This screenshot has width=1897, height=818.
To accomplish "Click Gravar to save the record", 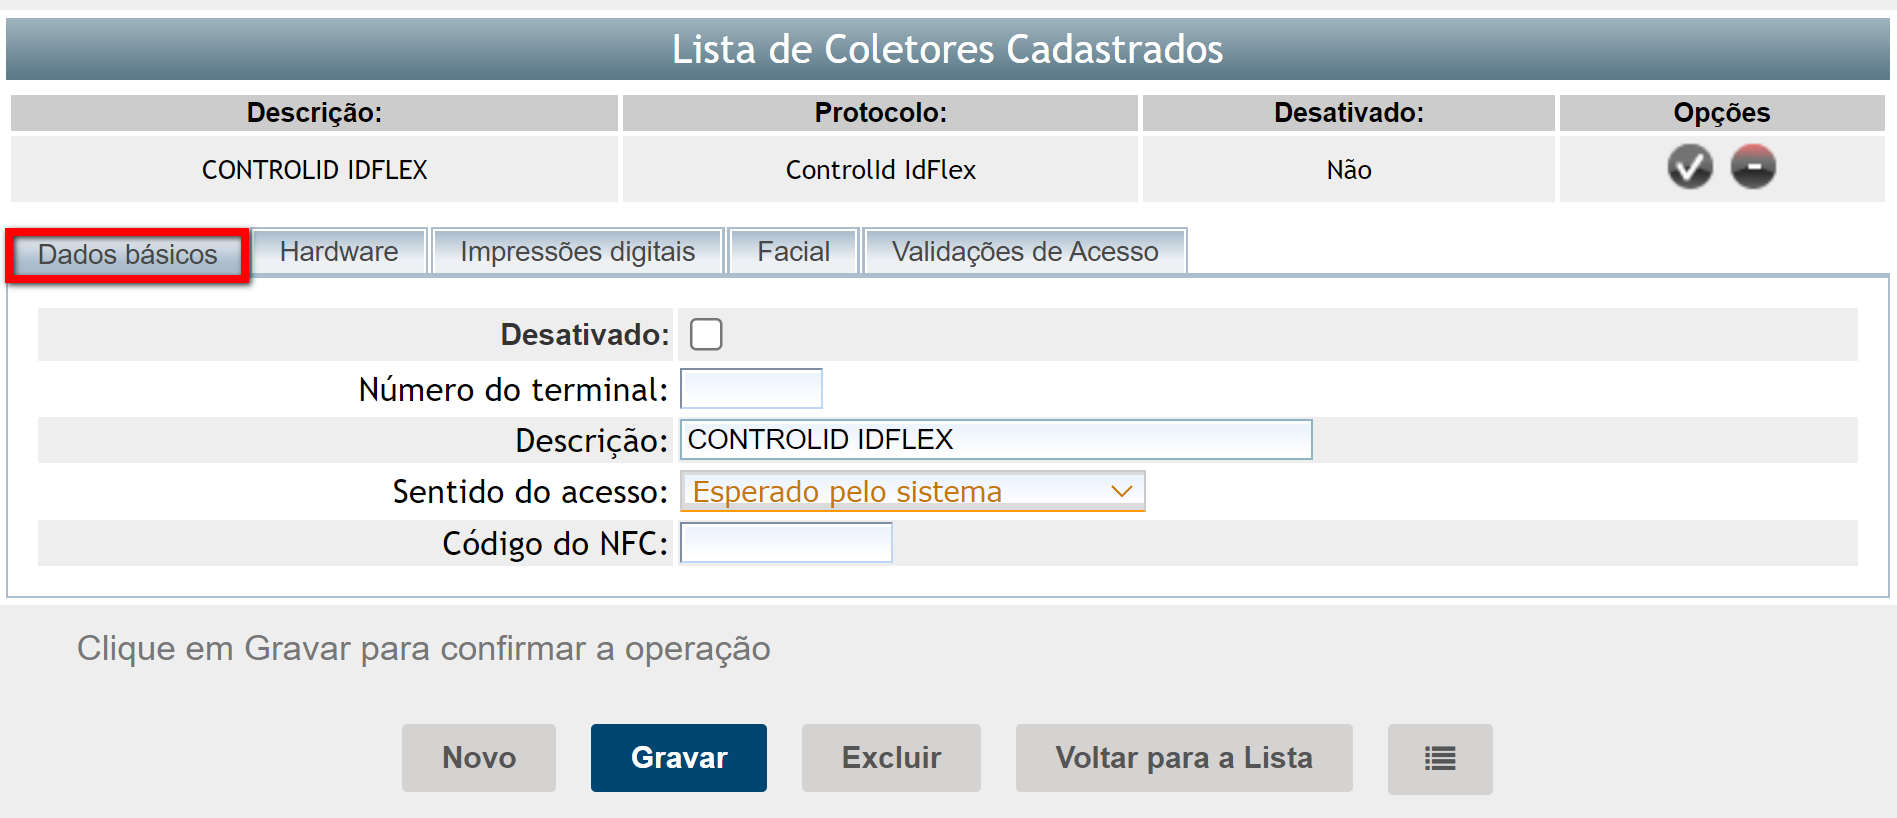I will pos(679,758).
